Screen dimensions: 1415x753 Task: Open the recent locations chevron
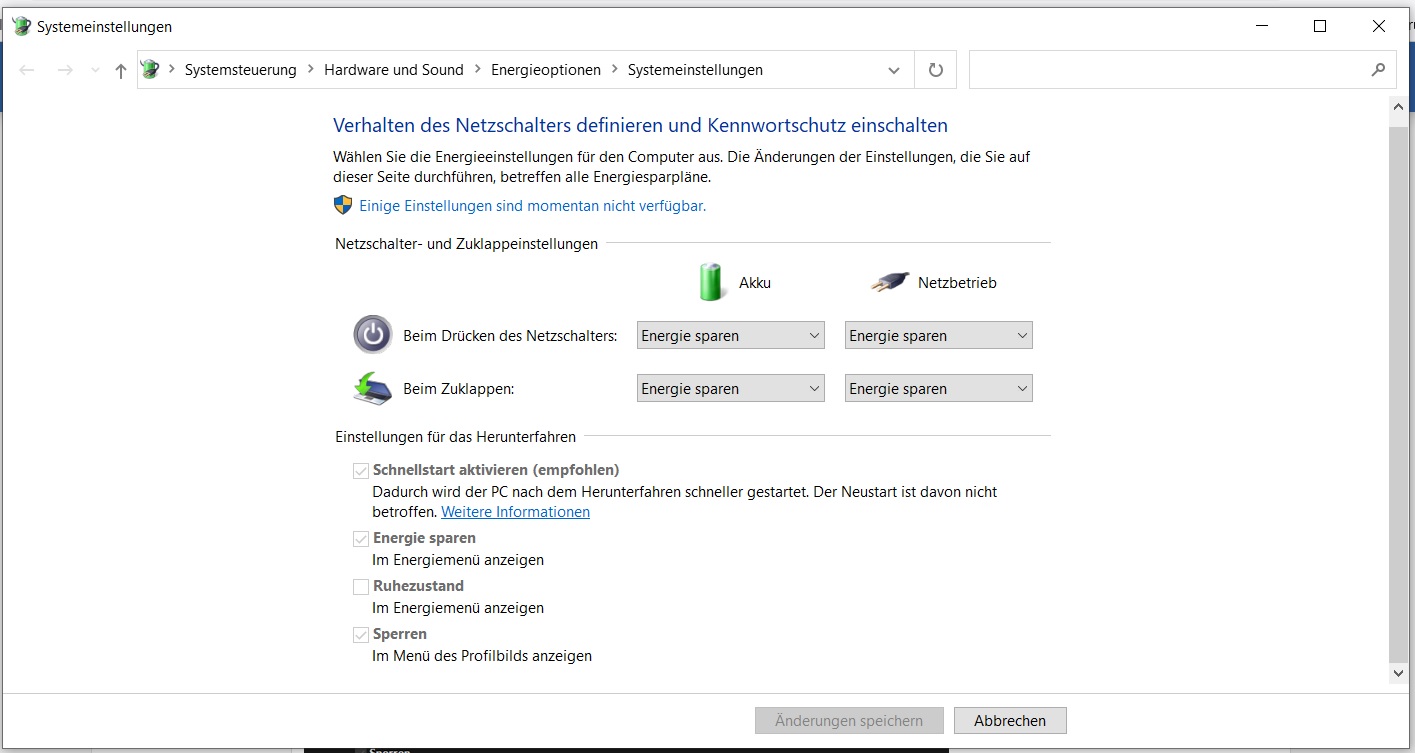coord(95,70)
